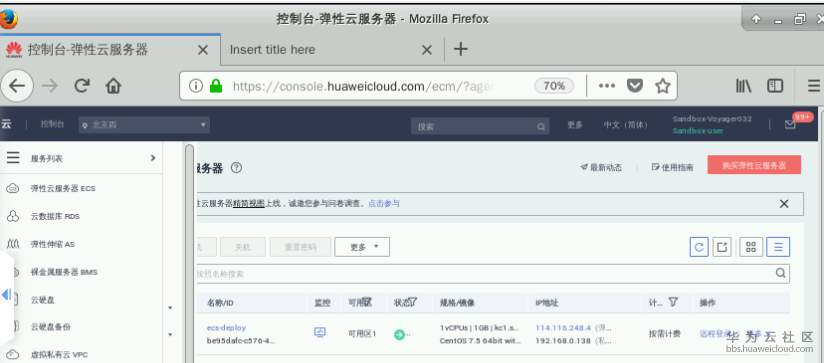824x363 pixels.
Task: Switch to the Insert title here tab
Action: pyautogui.click(x=332, y=50)
